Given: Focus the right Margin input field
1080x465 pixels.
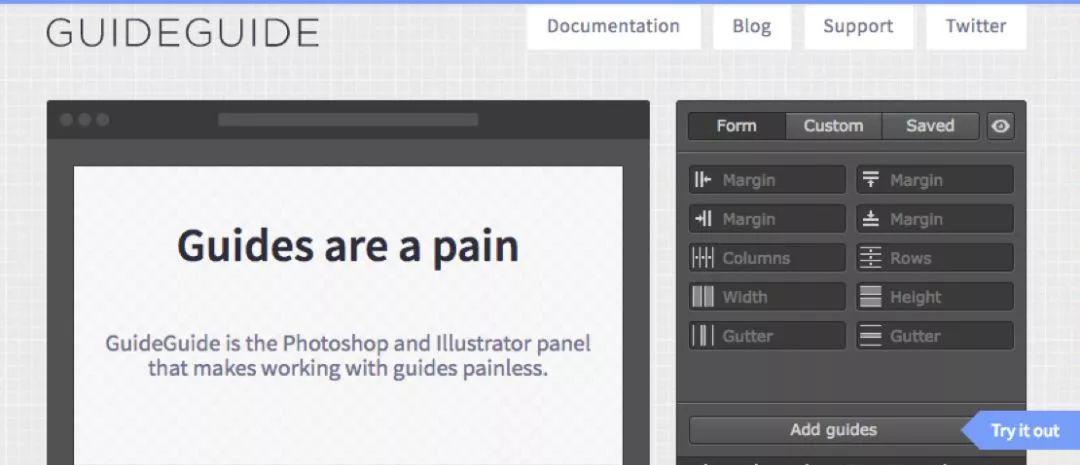Looking at the screenshot, I should coord(767,219).
